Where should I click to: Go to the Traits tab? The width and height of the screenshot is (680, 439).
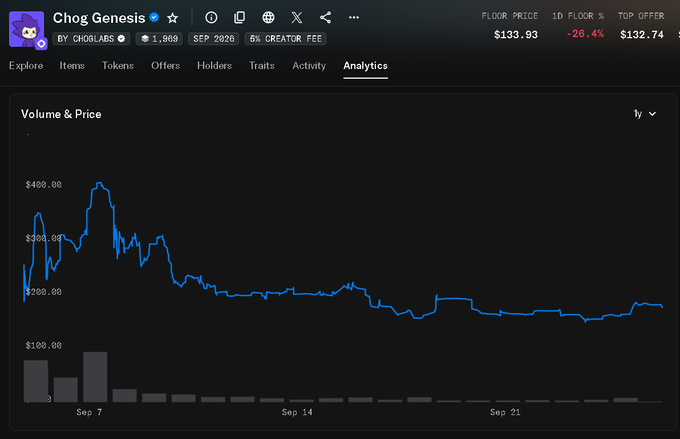(x=262, y=66)
